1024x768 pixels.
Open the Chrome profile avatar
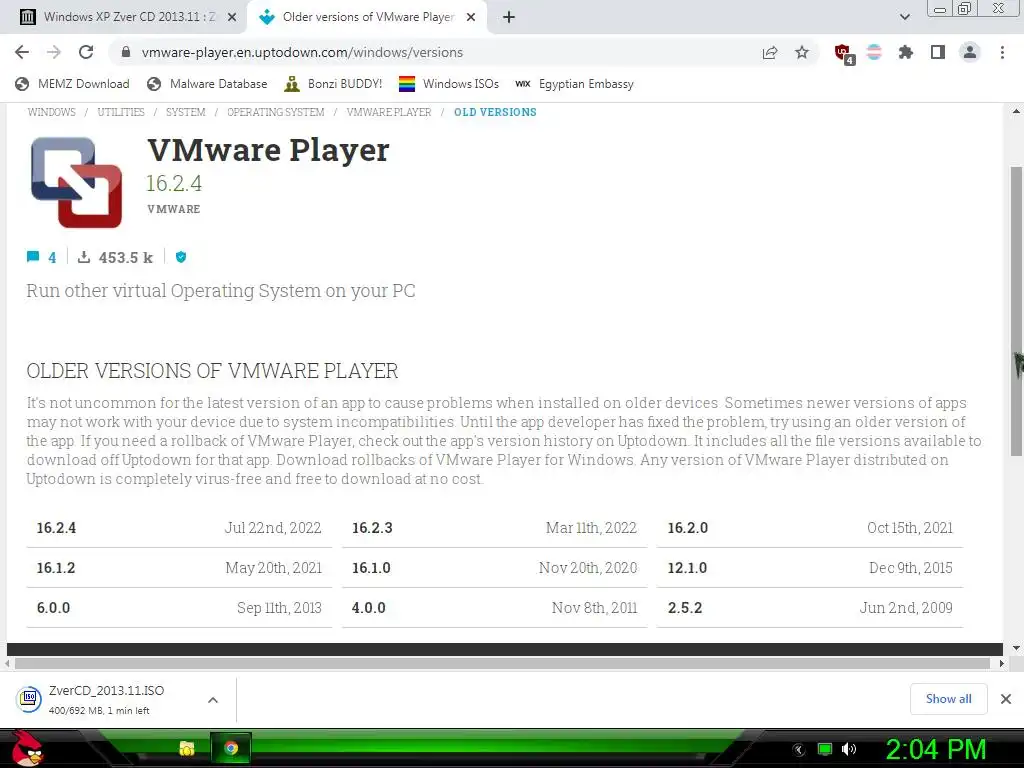(970, 52)
